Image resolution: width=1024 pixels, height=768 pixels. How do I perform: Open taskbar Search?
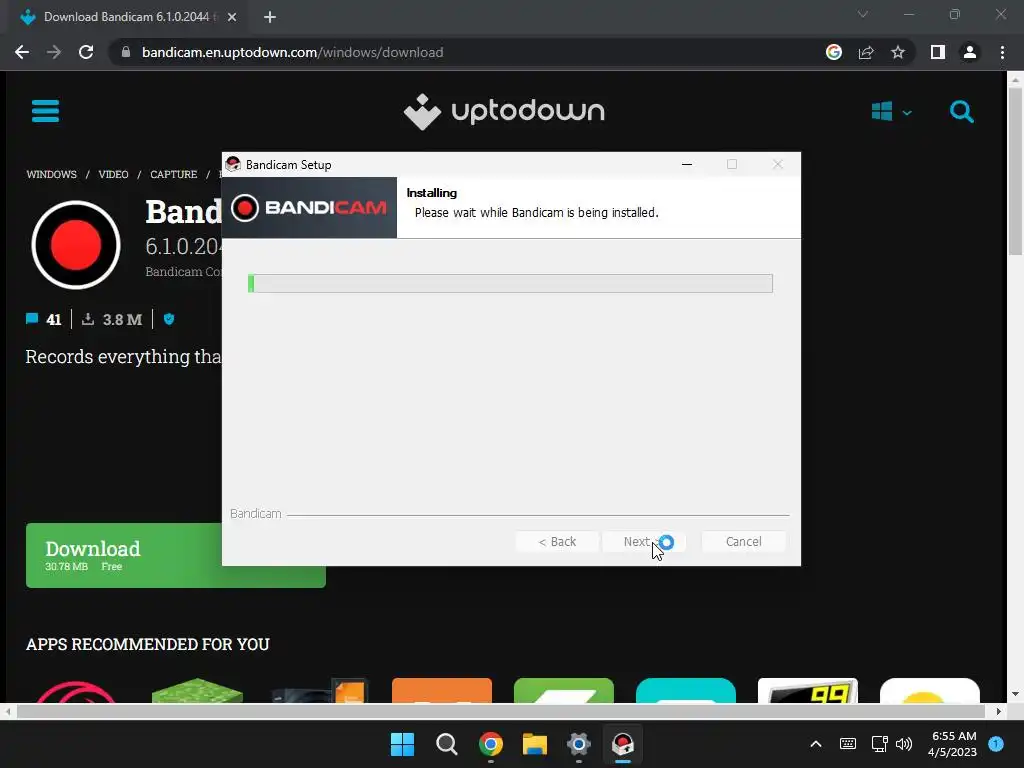(x=447, y=744)
